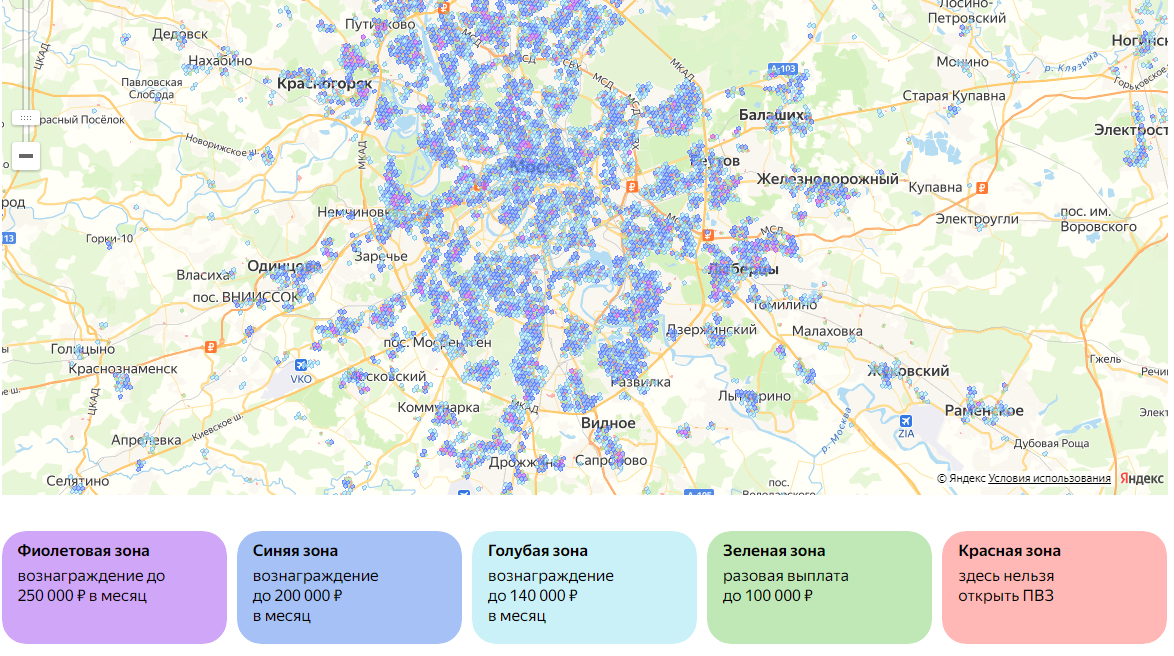Click the Краснознаменск label

coord(124,368)
